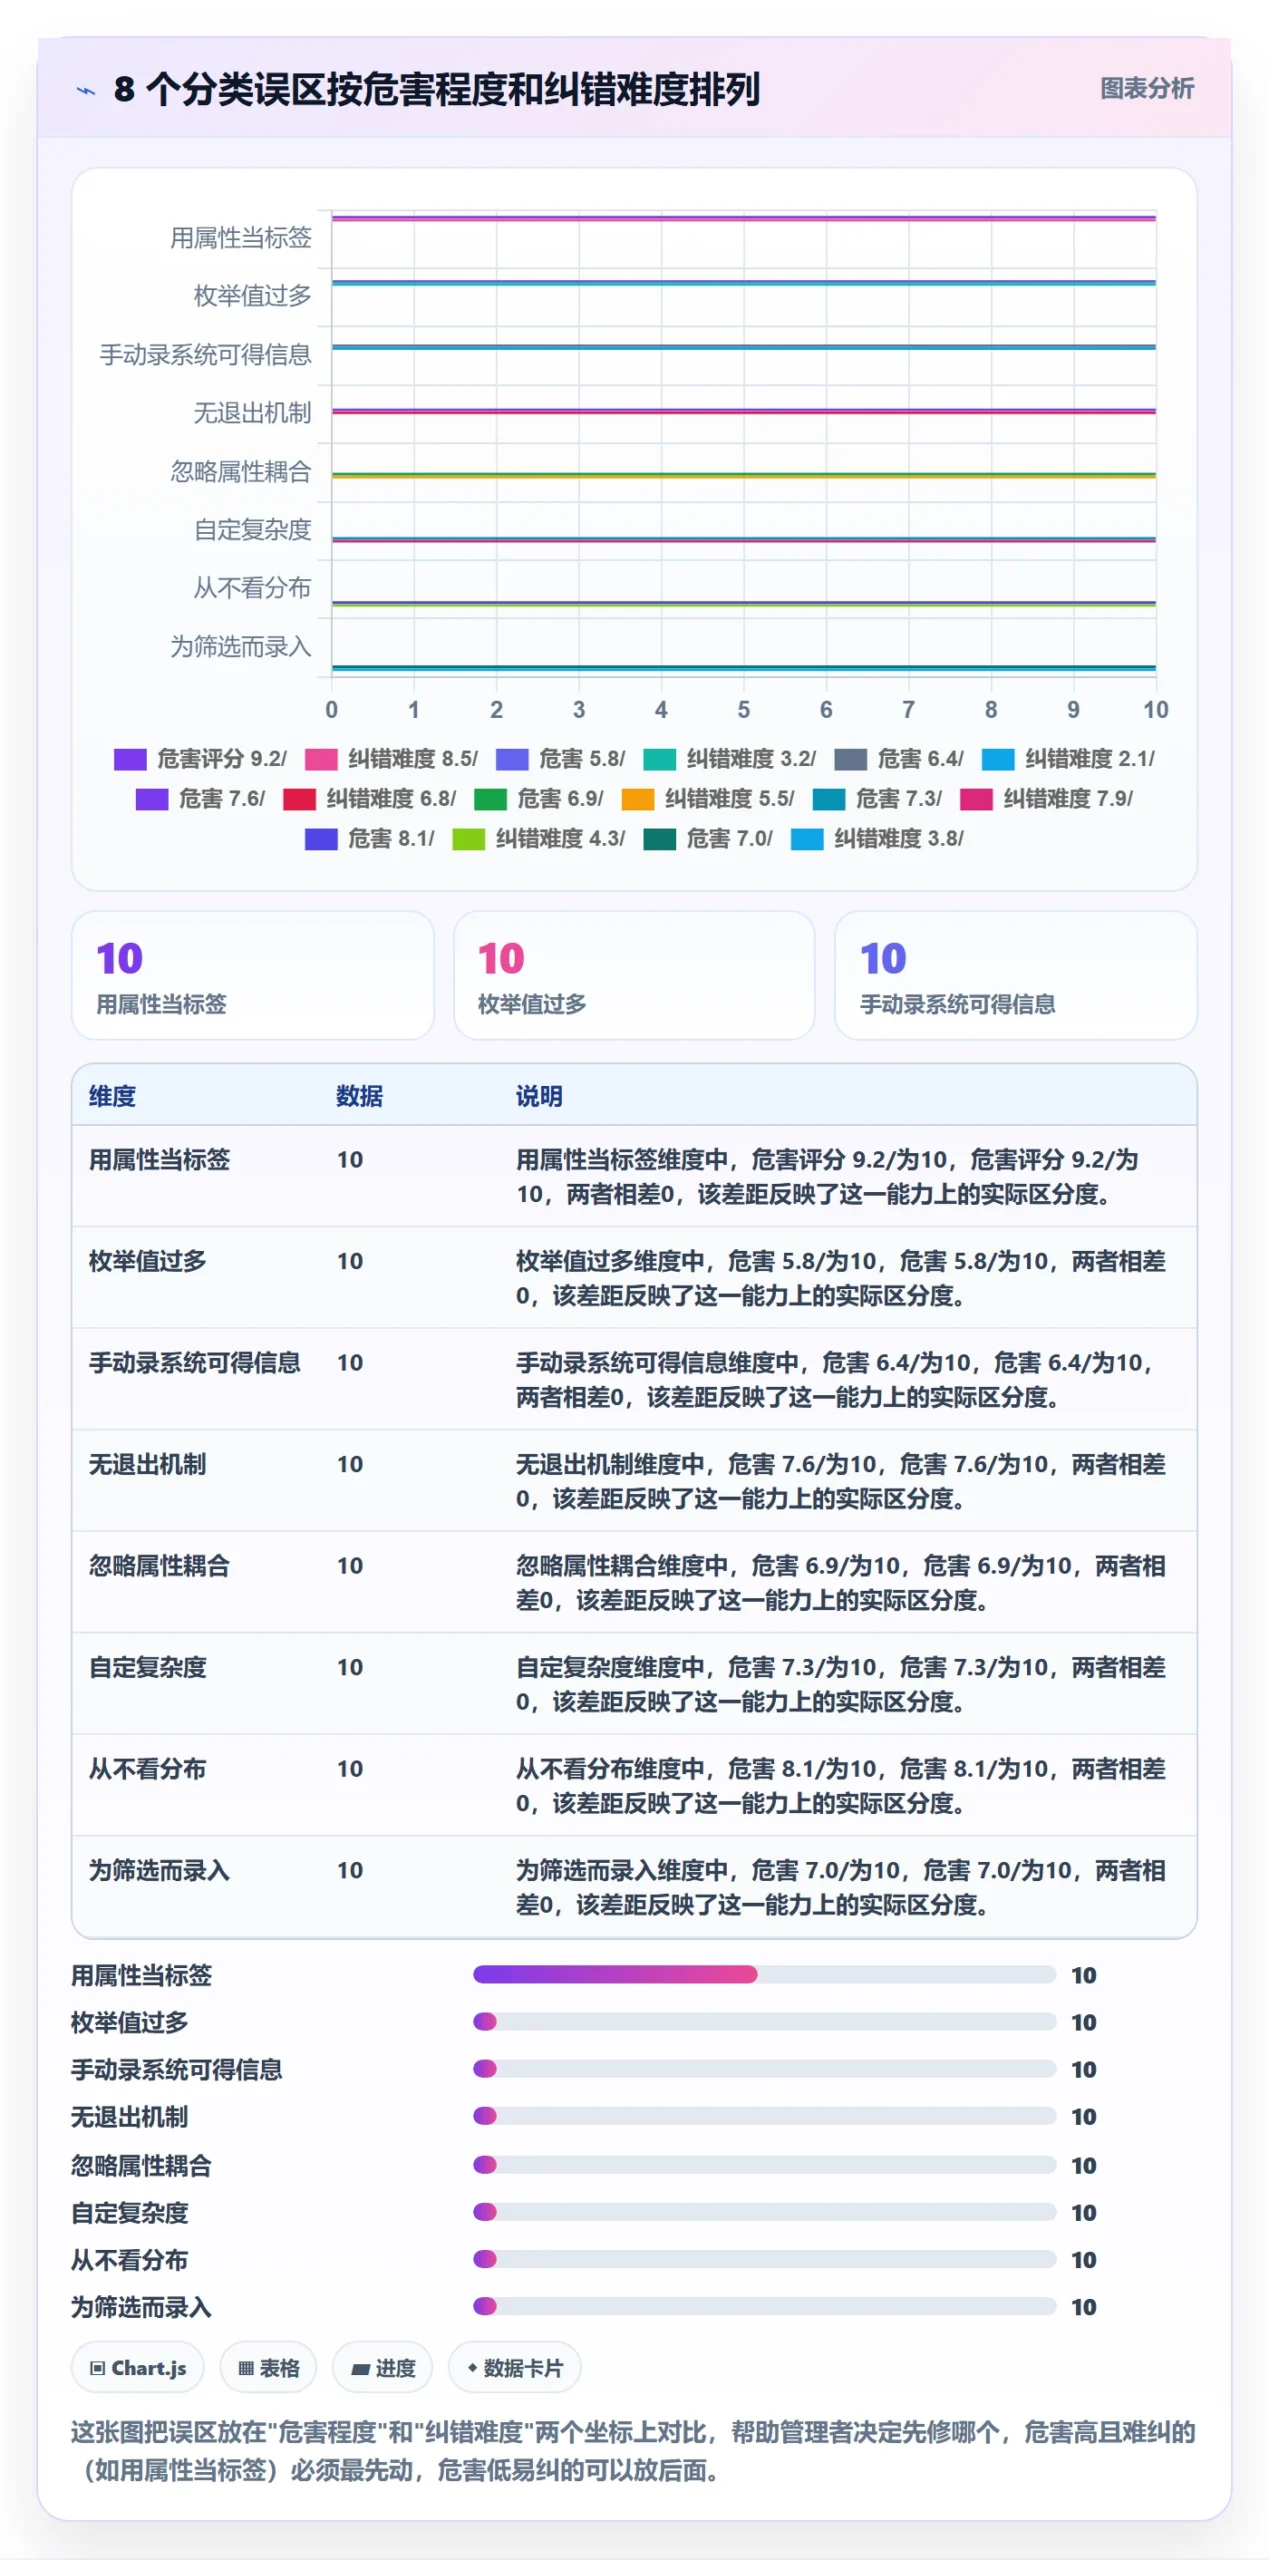Toggle the 危害 7.6/ legend entry

click(200, 799)
